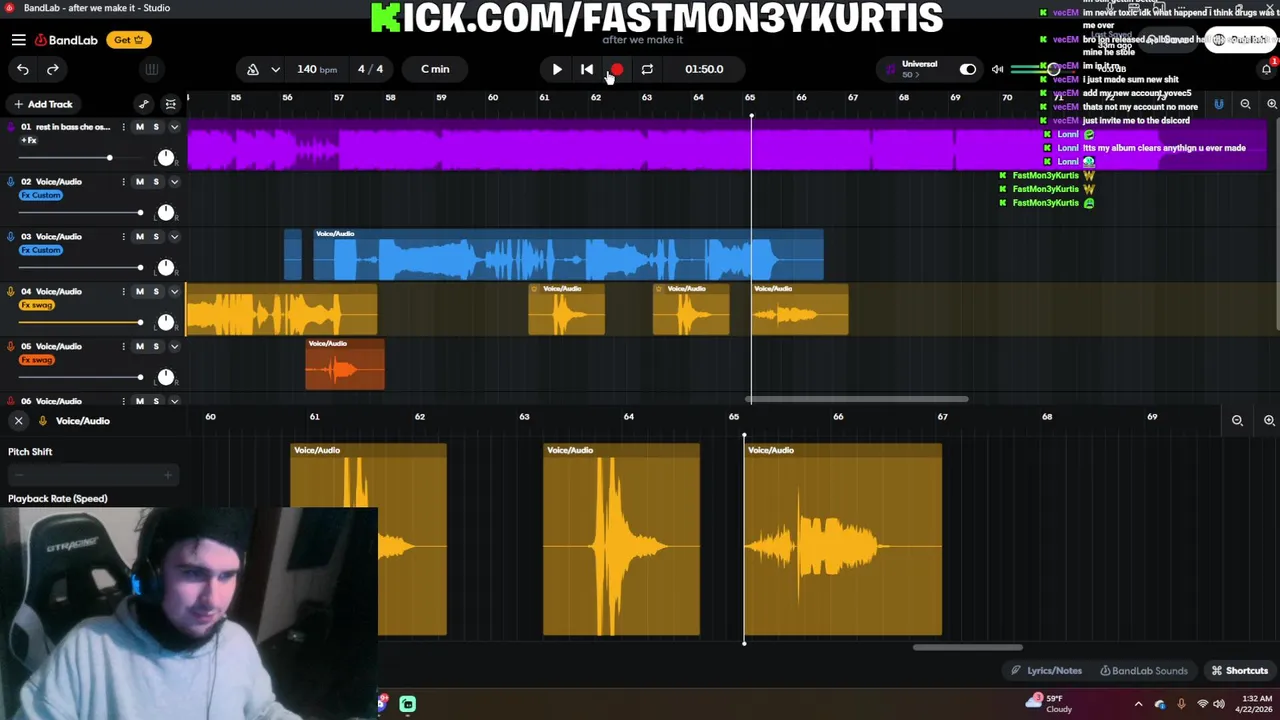Click the orange microphone icon of track 05
Screen dimensions: 1280x720
point(11,347)
